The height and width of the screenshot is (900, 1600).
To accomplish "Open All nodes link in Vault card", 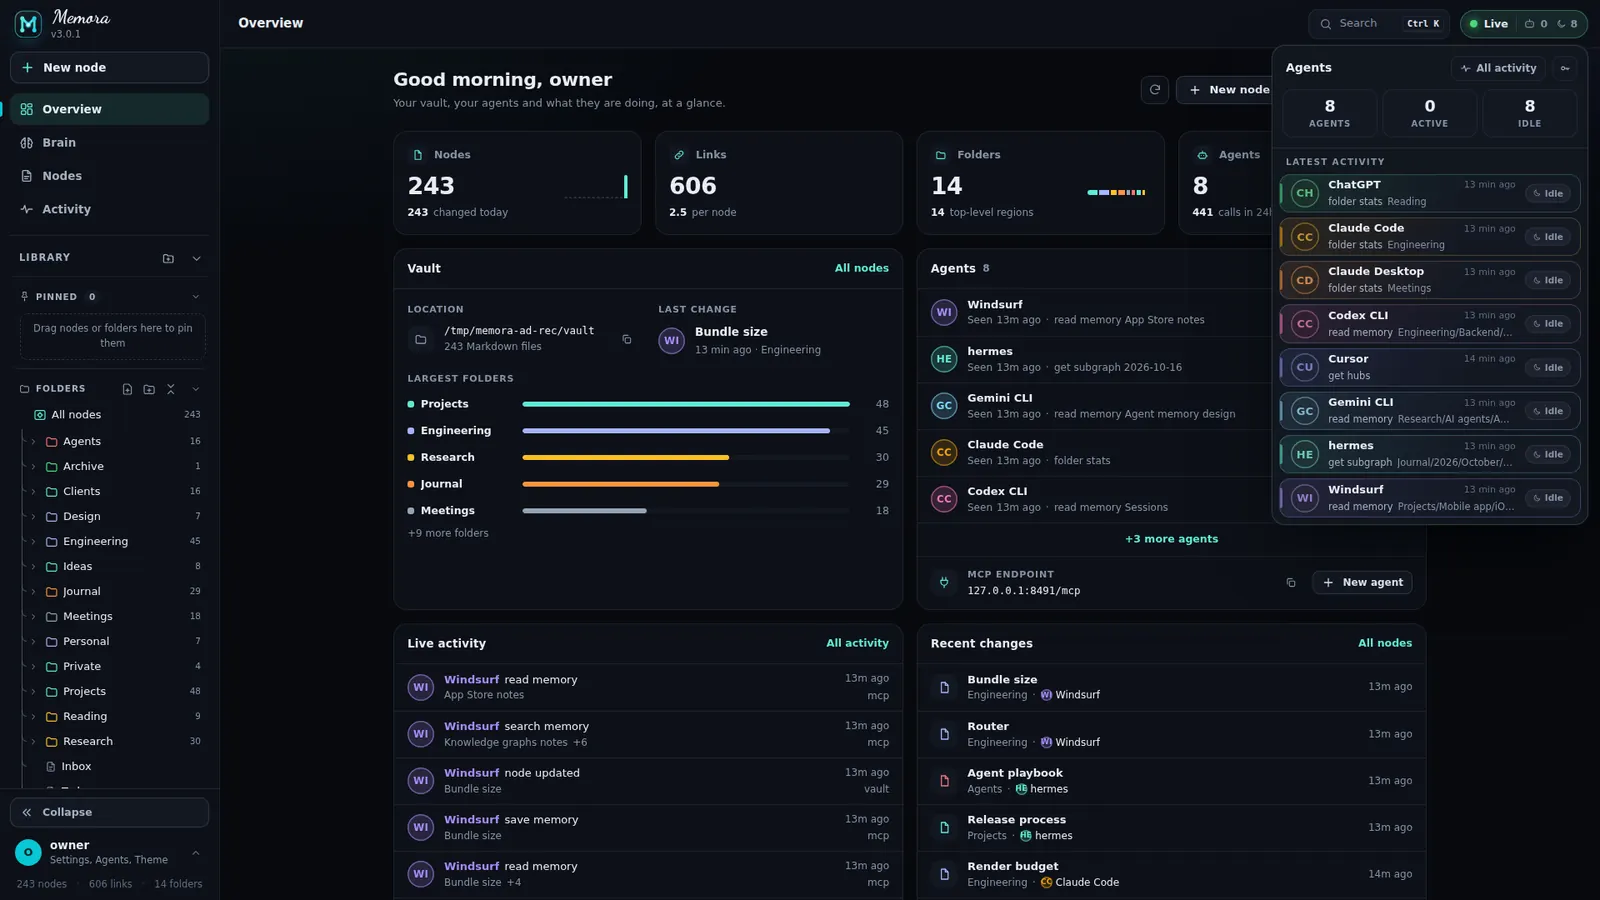I will 862,268.
